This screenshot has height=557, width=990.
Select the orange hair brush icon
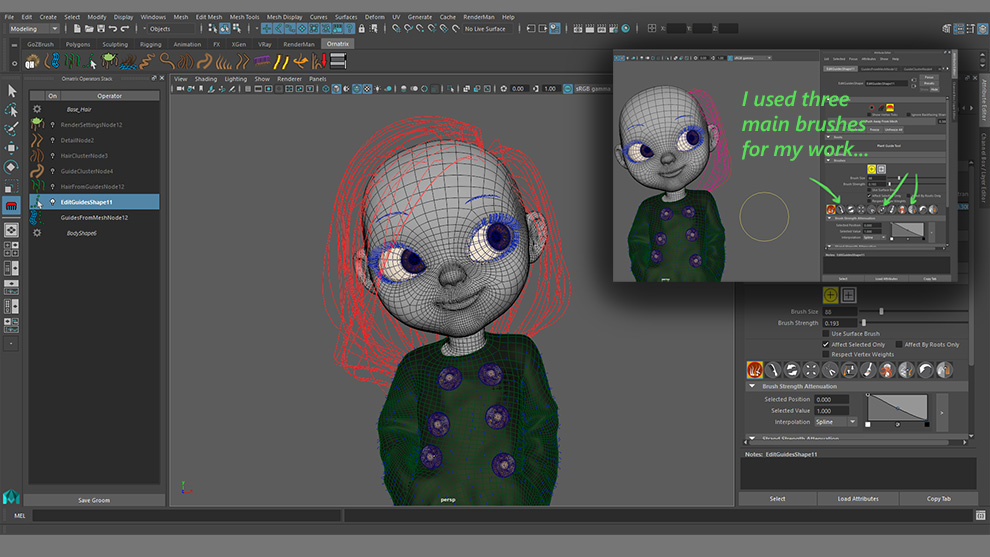pos(755,370)
